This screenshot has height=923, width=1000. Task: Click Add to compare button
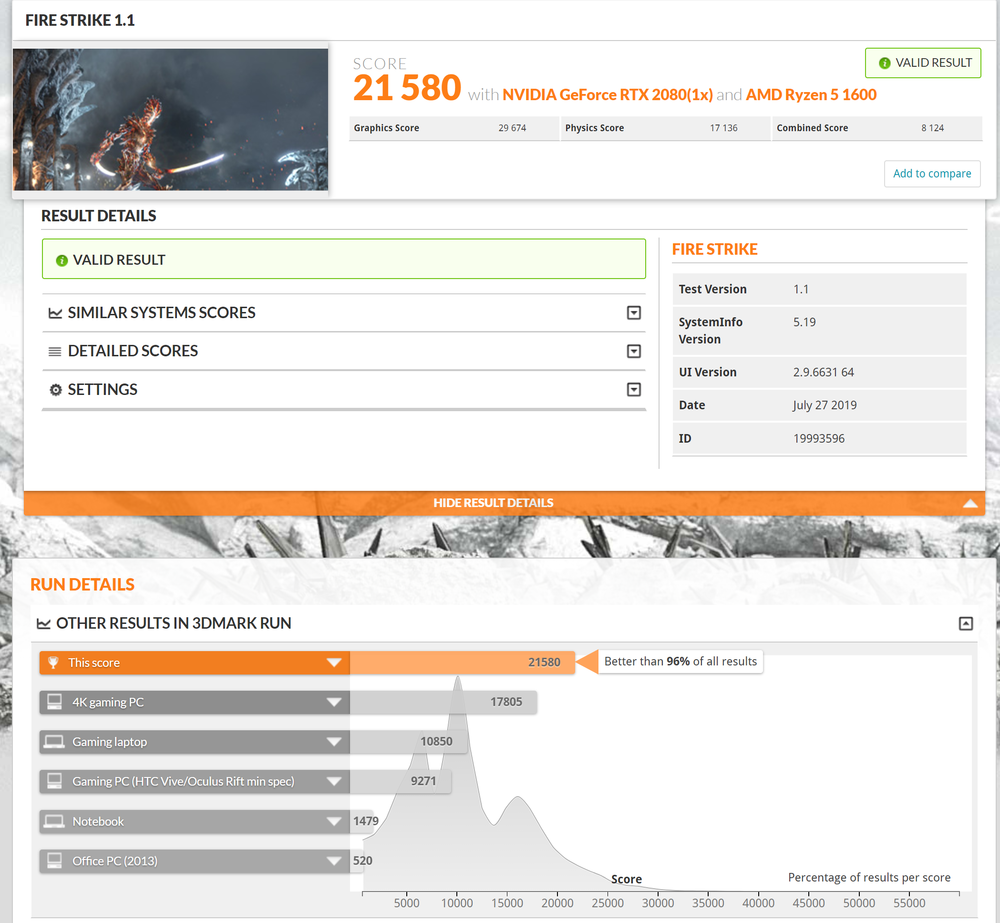click(931, 174)
